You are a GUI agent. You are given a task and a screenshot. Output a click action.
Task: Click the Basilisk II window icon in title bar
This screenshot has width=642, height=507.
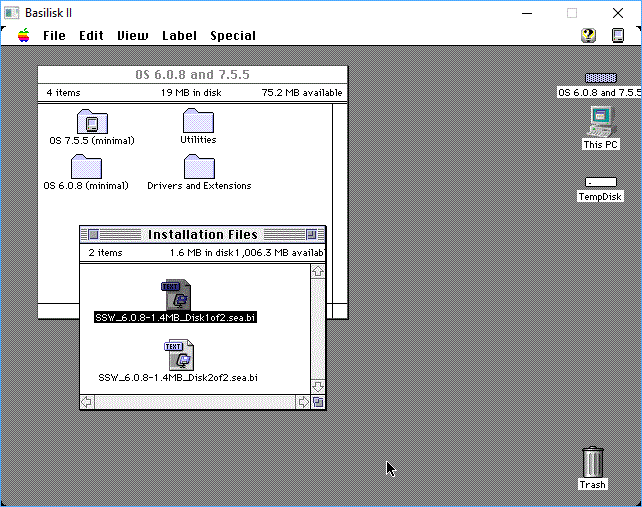pyautogui.click(x=11, y=13)
